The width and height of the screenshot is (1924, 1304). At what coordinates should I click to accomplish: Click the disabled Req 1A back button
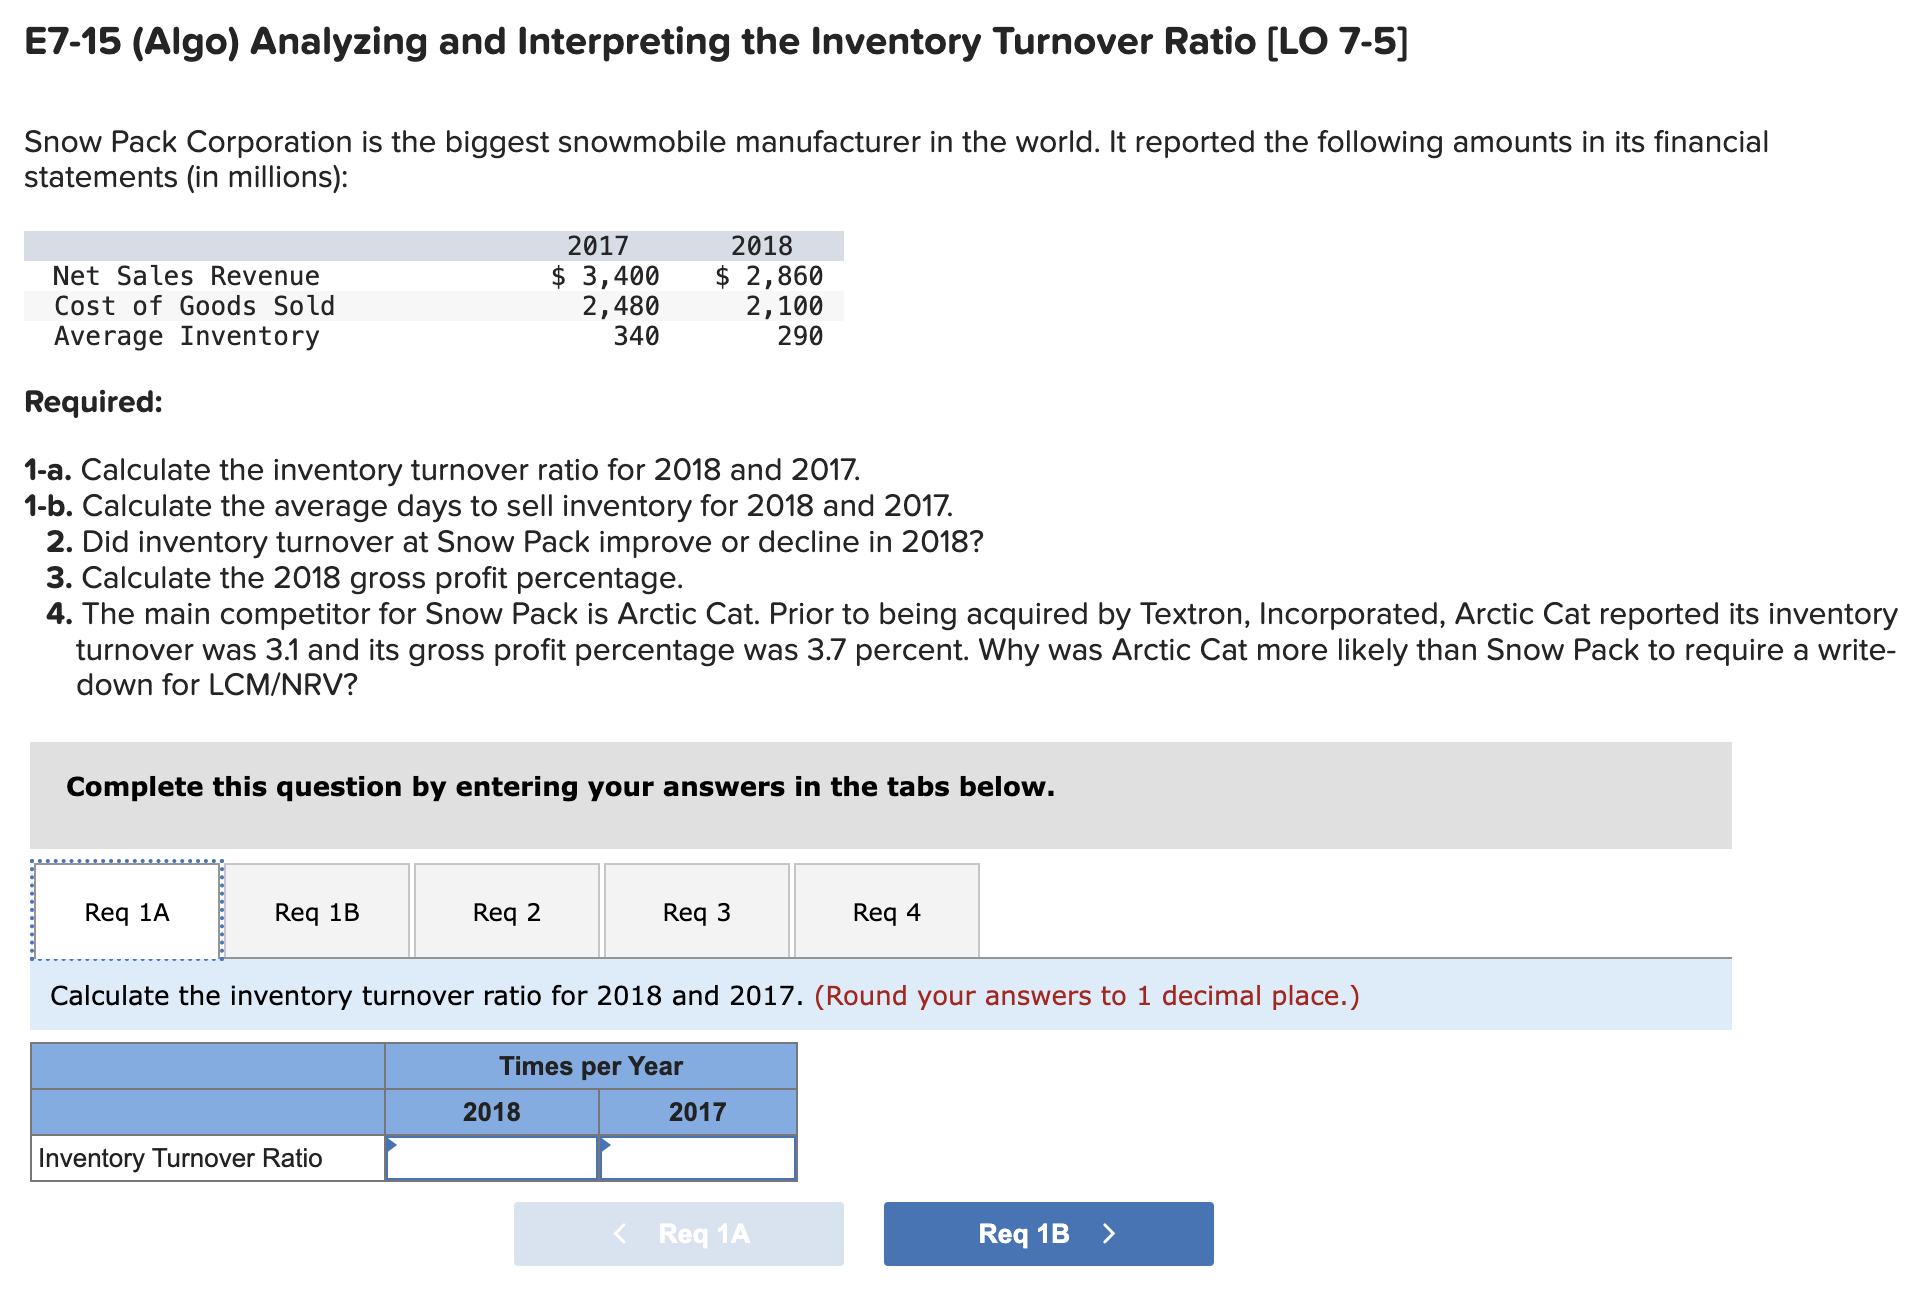pyautogui.click(x=678, y=1233)
